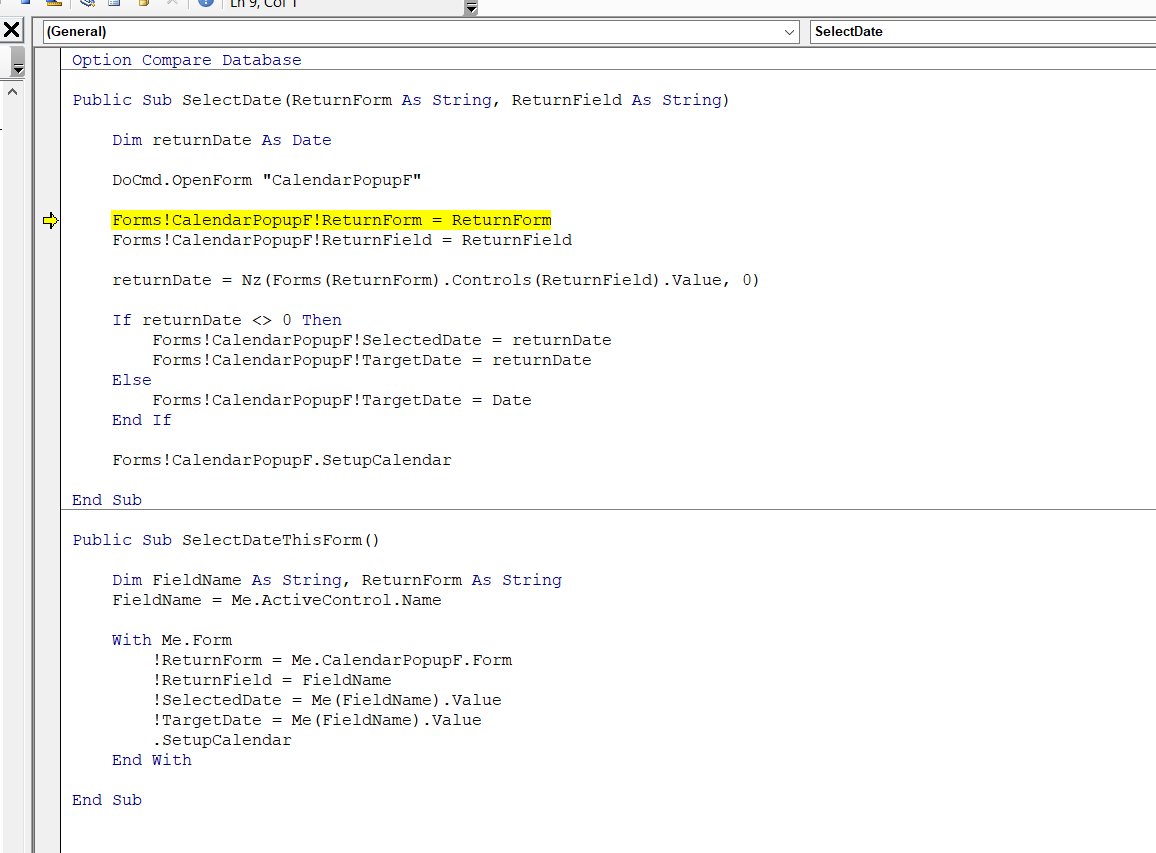1156x853 pixels.
Task: Open Project Explorer from the toolbar
Action: [88, 3]
